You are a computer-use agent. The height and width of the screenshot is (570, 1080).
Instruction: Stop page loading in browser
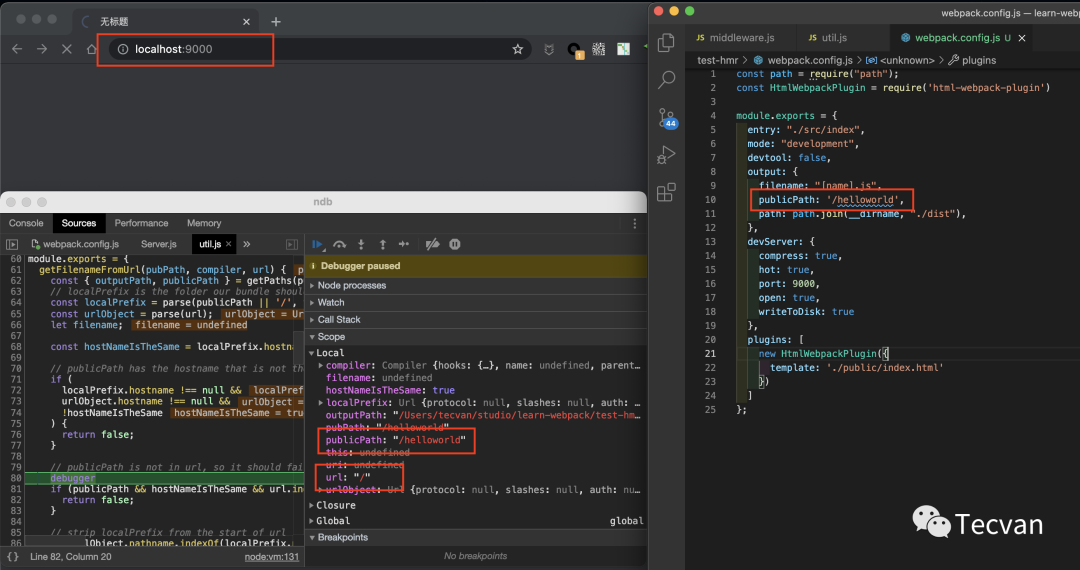[x=67, y=49]
